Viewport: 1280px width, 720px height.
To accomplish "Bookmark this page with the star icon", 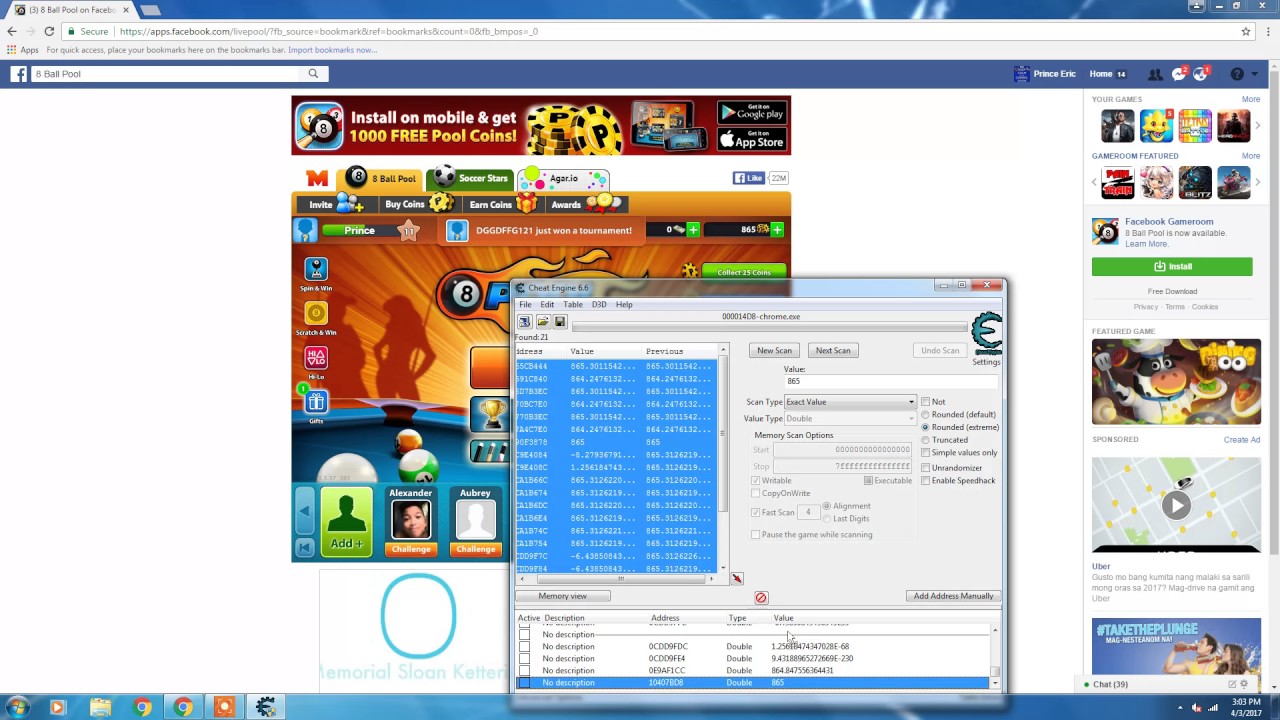I will point(1246,31).
